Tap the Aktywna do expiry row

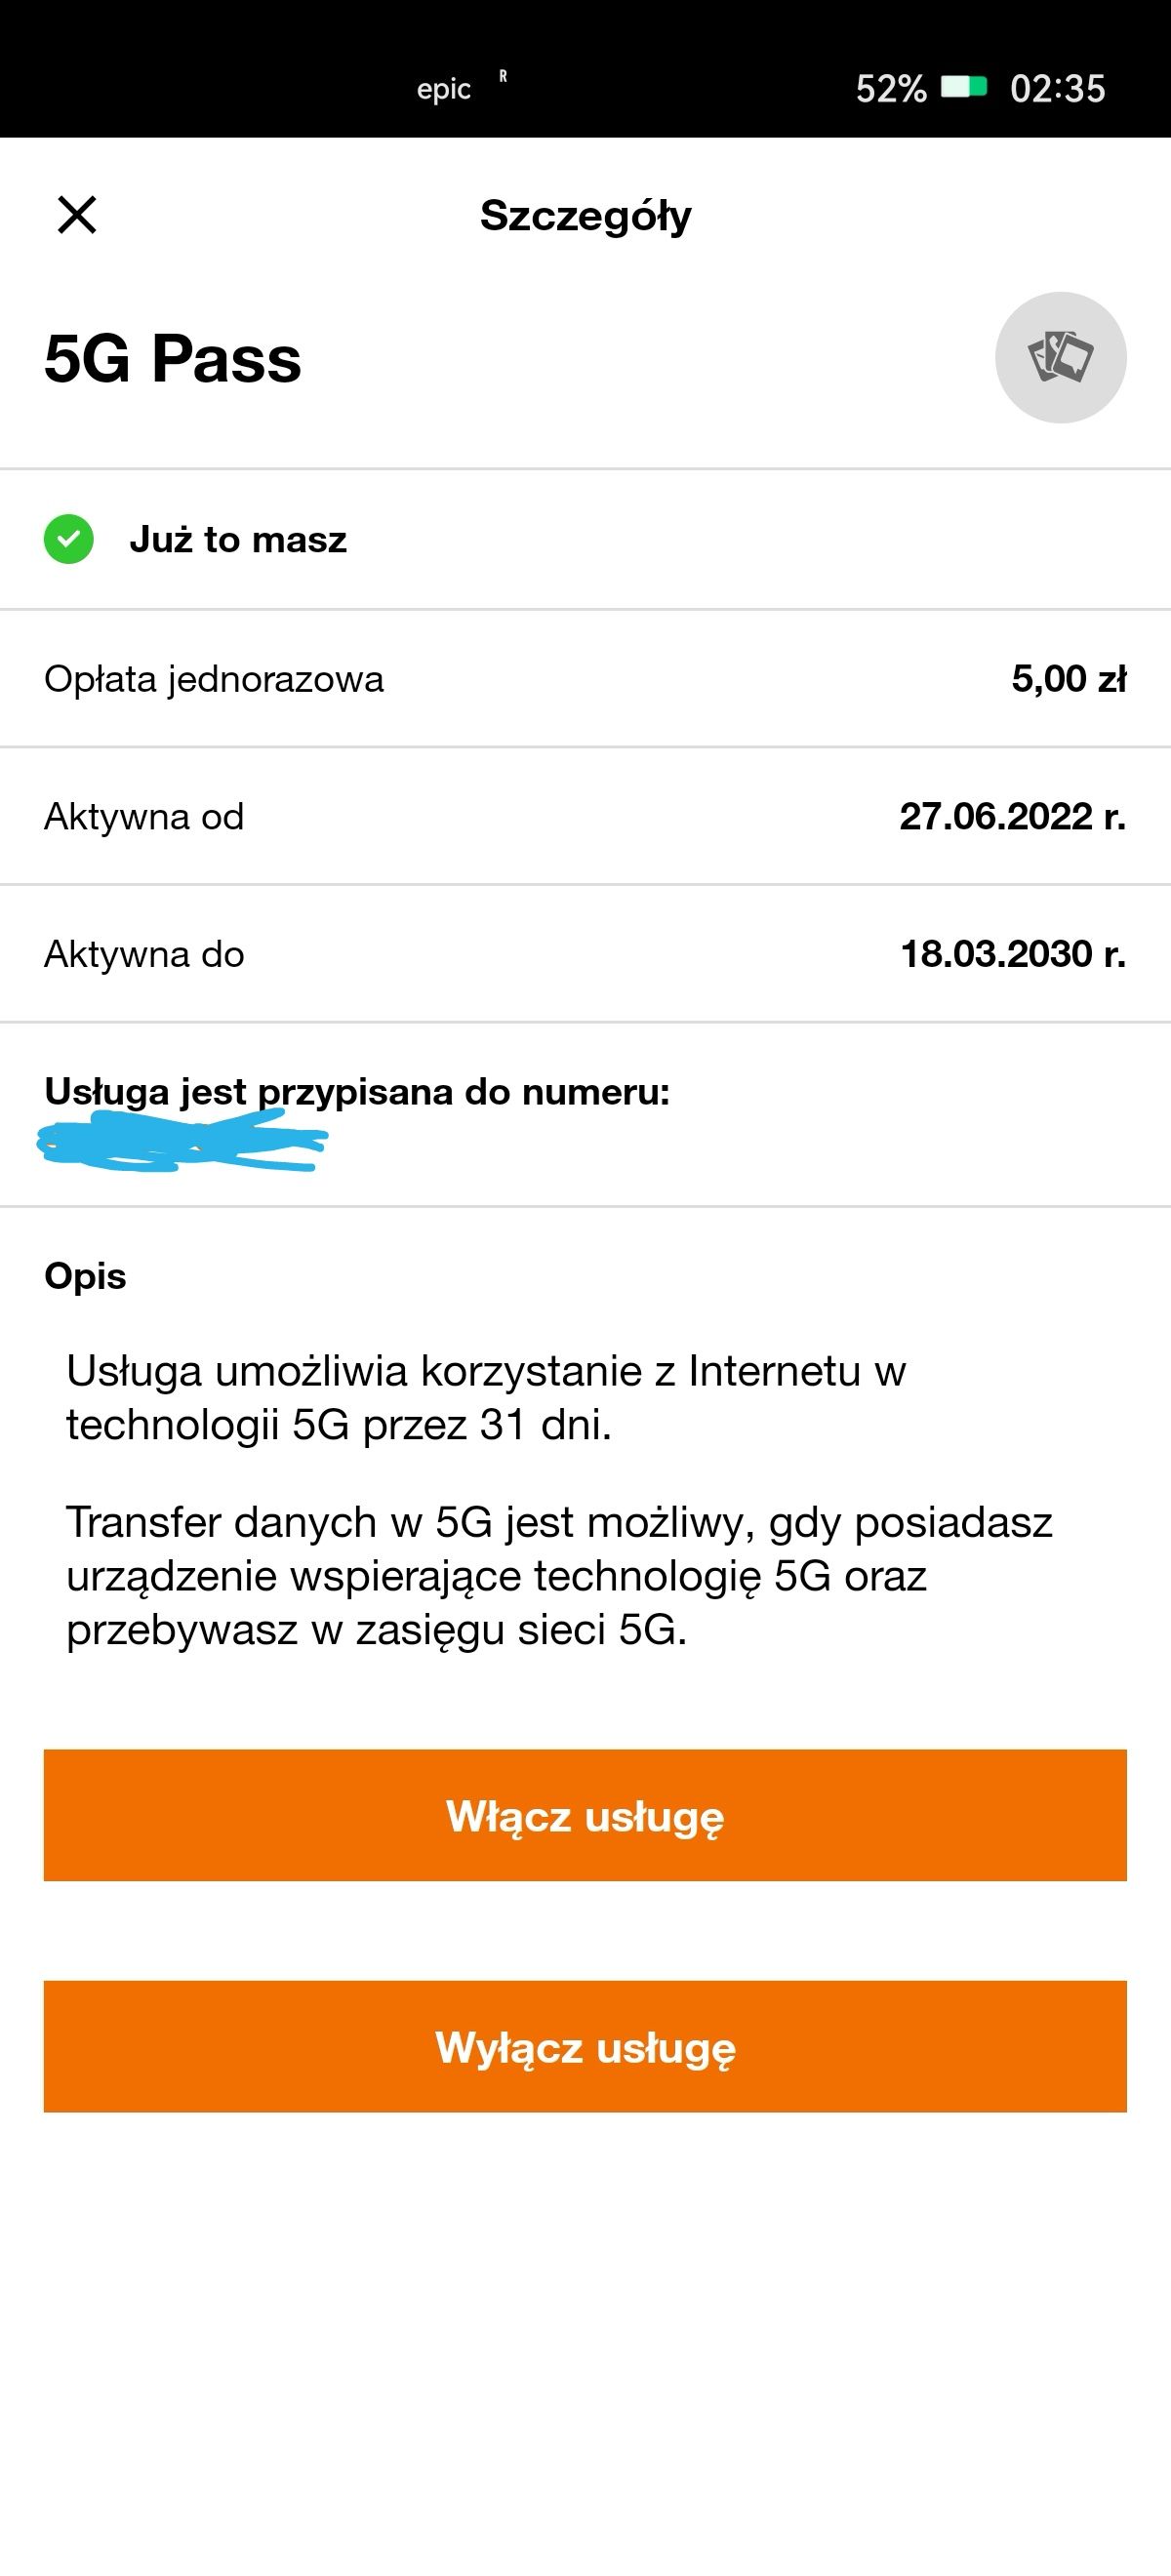(143, 954)
